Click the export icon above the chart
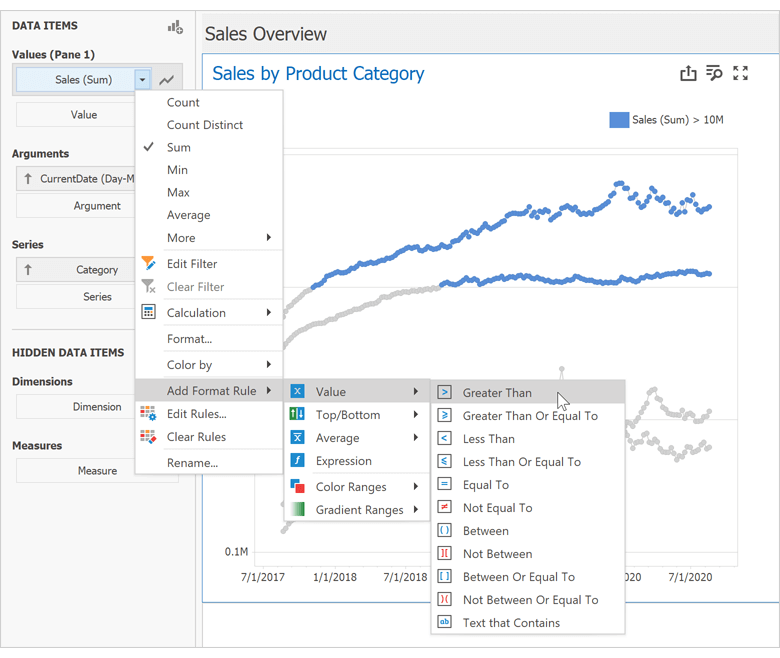The width and height of the screenshot is (780, 658). (x=688, y=73)
